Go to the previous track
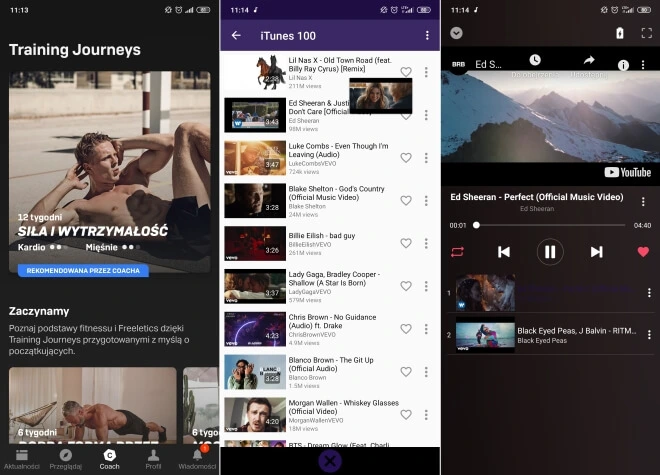Screen dimensions: 660x475 (504, 252)
